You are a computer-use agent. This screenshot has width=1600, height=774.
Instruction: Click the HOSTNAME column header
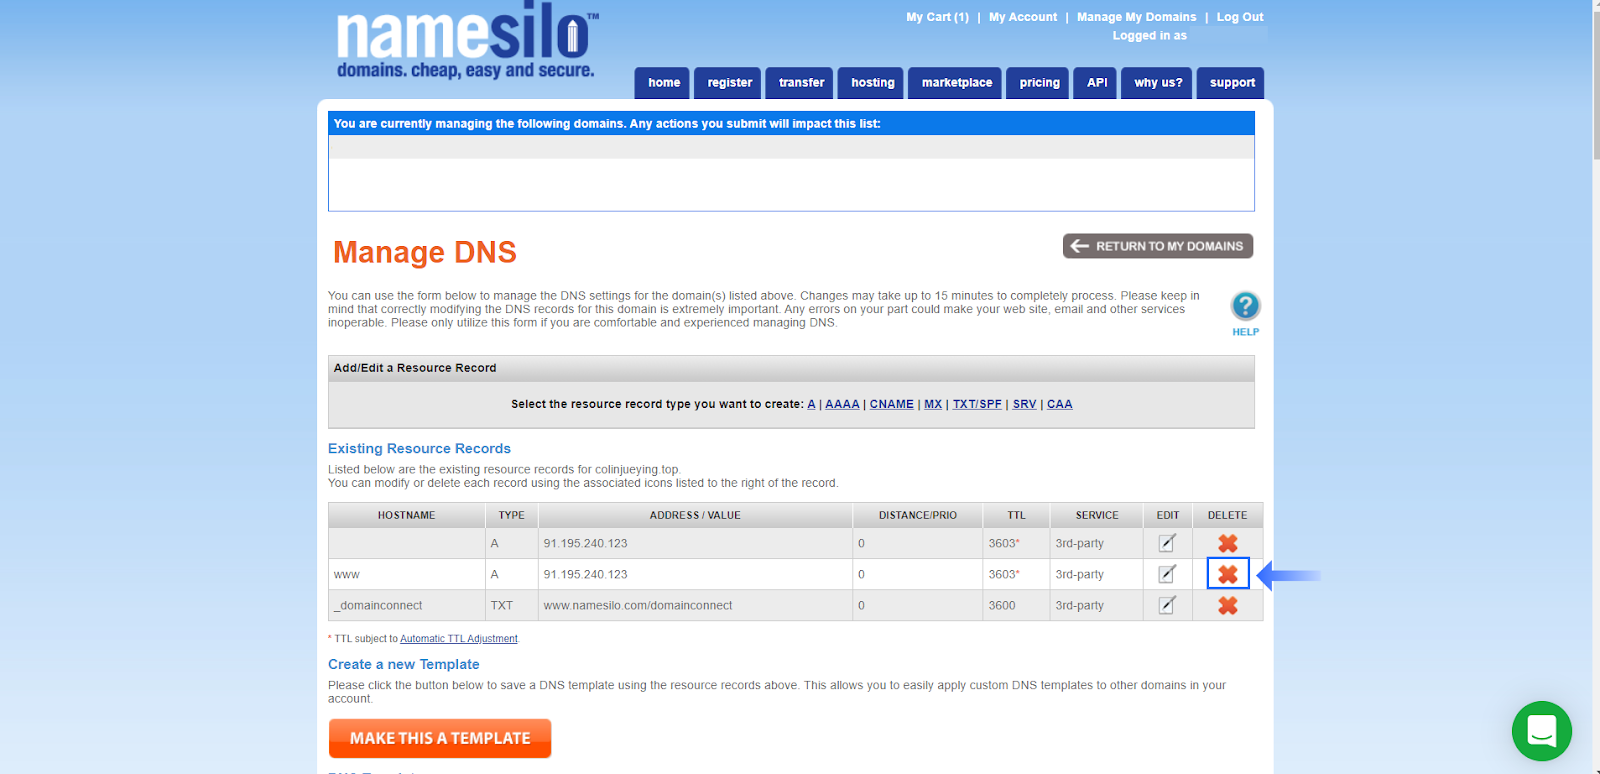(x=406, y=515)
